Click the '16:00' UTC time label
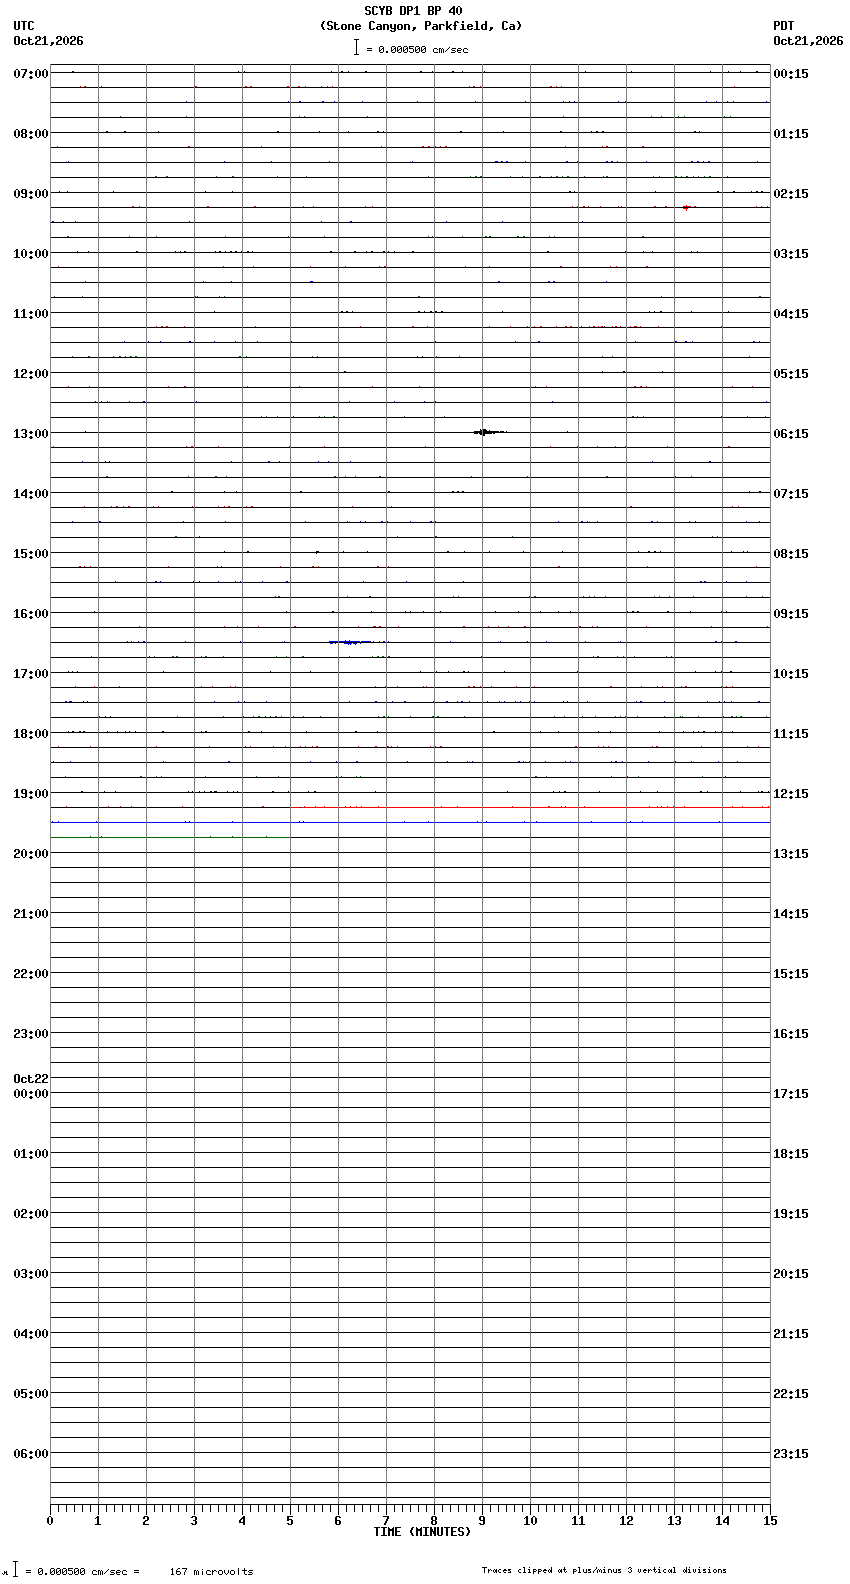Image resolution: width=850 pixels, height=1584 pixels. pos(31,614)
